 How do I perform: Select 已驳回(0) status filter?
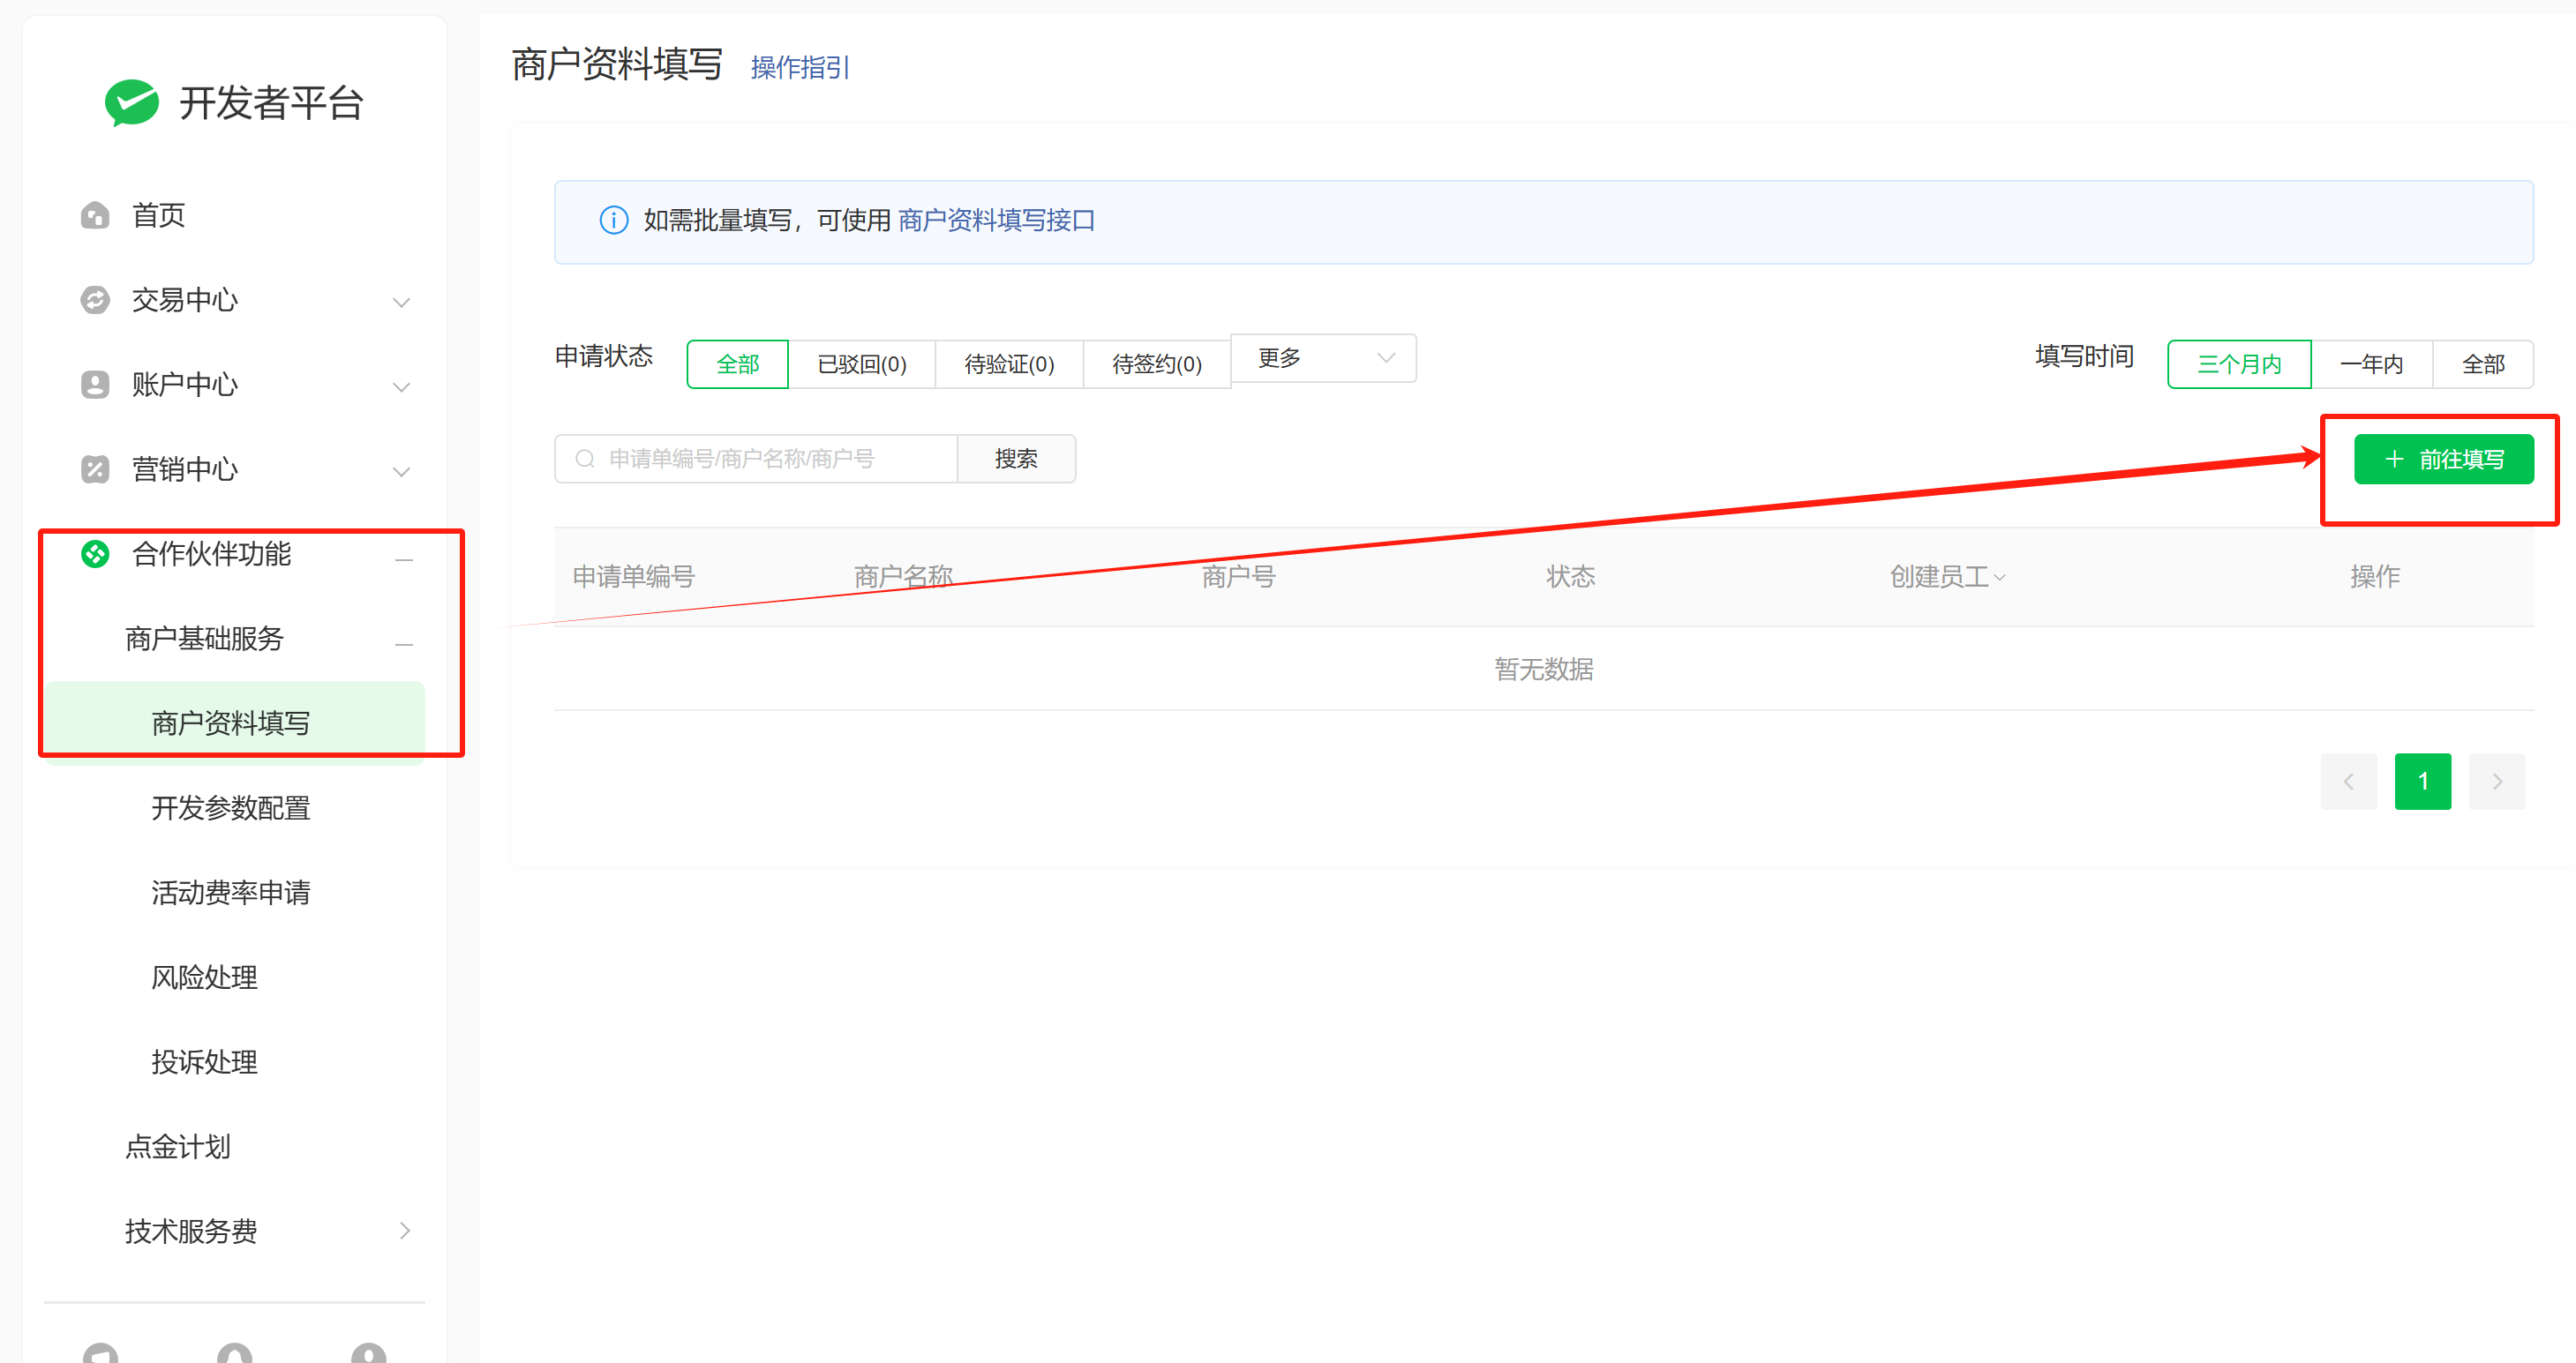pos(861,364)
